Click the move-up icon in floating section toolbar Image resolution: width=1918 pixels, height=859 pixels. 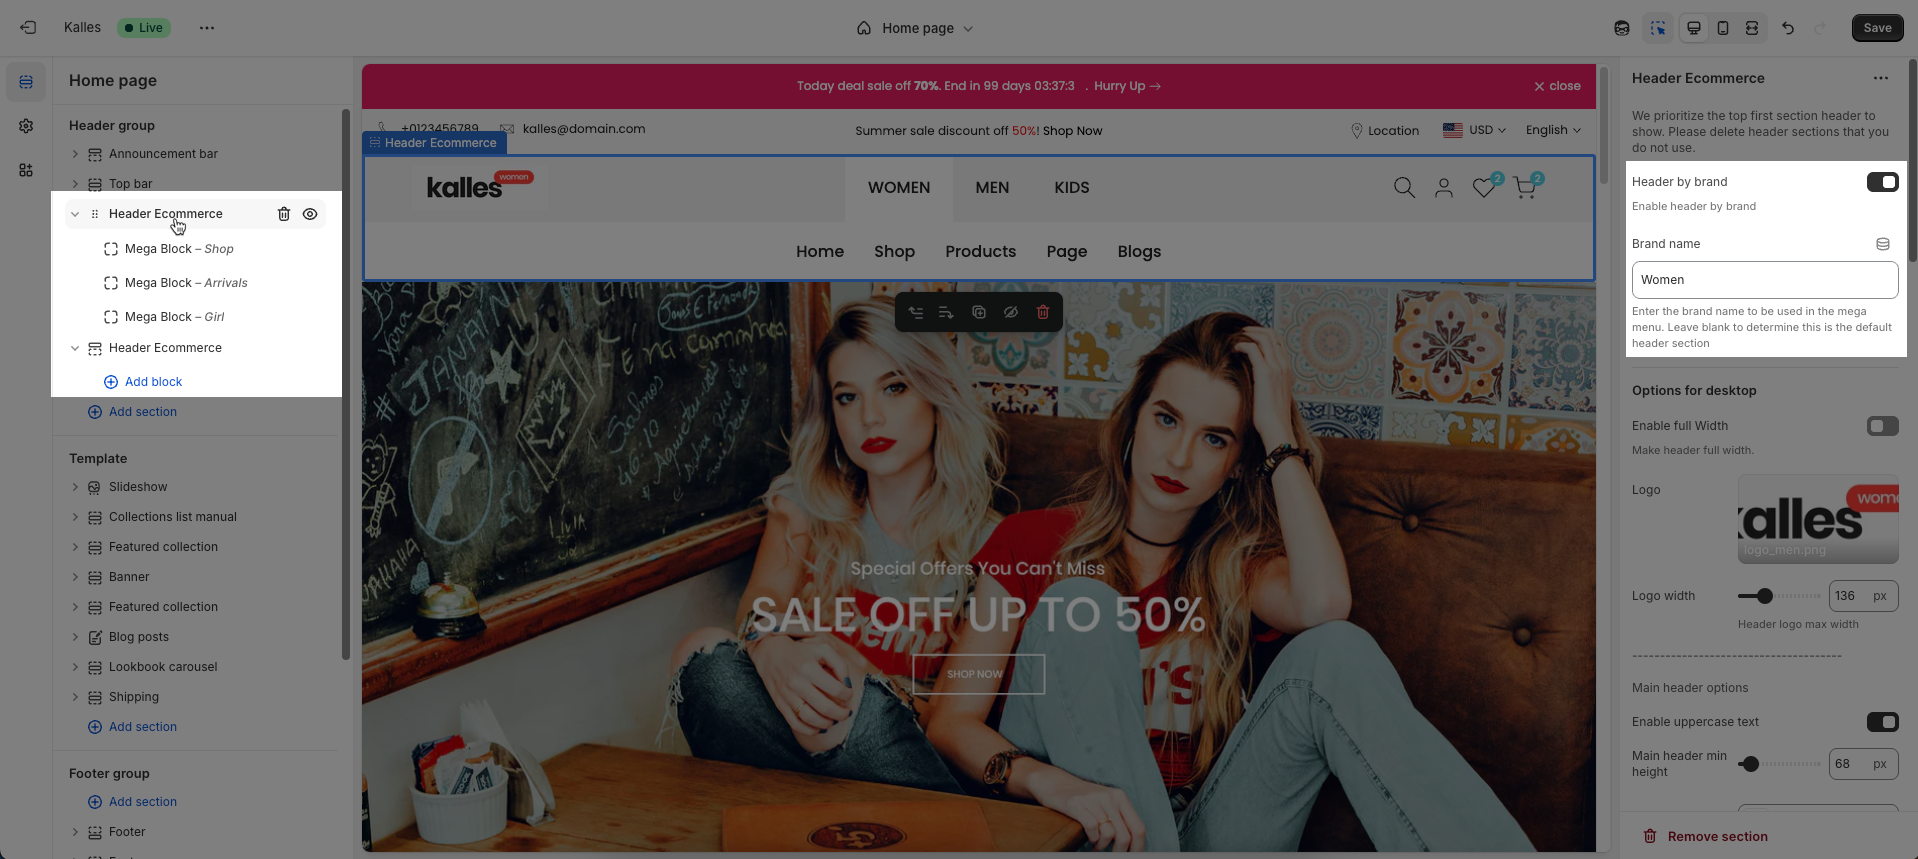tap(916, 312)
